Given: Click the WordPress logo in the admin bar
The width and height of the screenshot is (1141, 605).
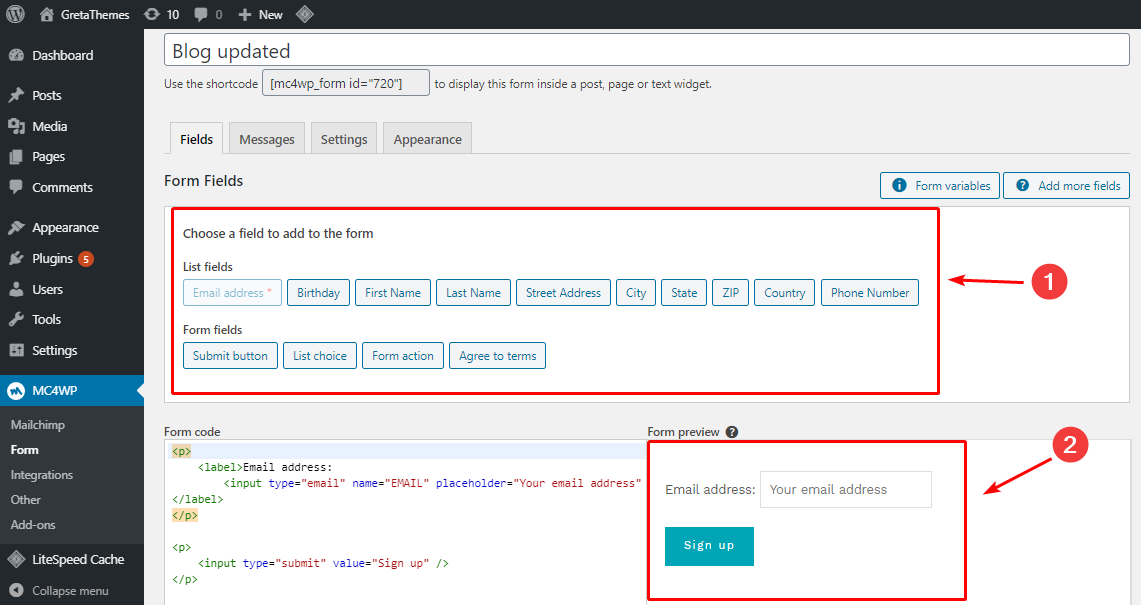Looking at the screenshot, I should 14,14.
